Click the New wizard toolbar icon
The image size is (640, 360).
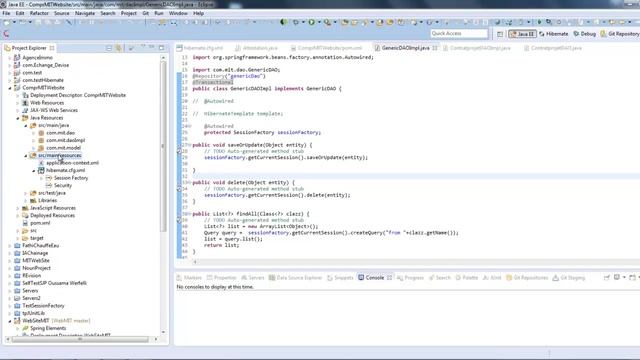point(7,22)
